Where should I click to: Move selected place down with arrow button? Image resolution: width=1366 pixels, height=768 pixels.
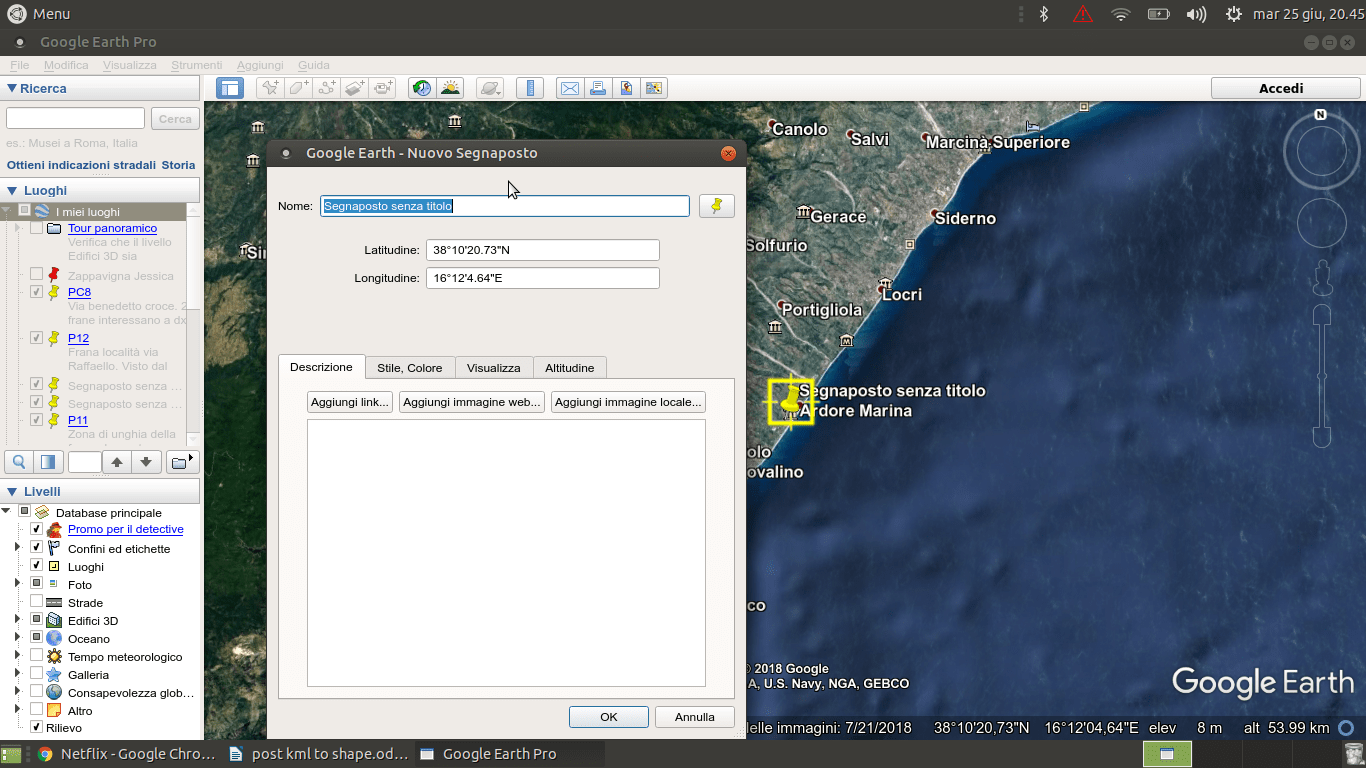(x=146, y=462)
